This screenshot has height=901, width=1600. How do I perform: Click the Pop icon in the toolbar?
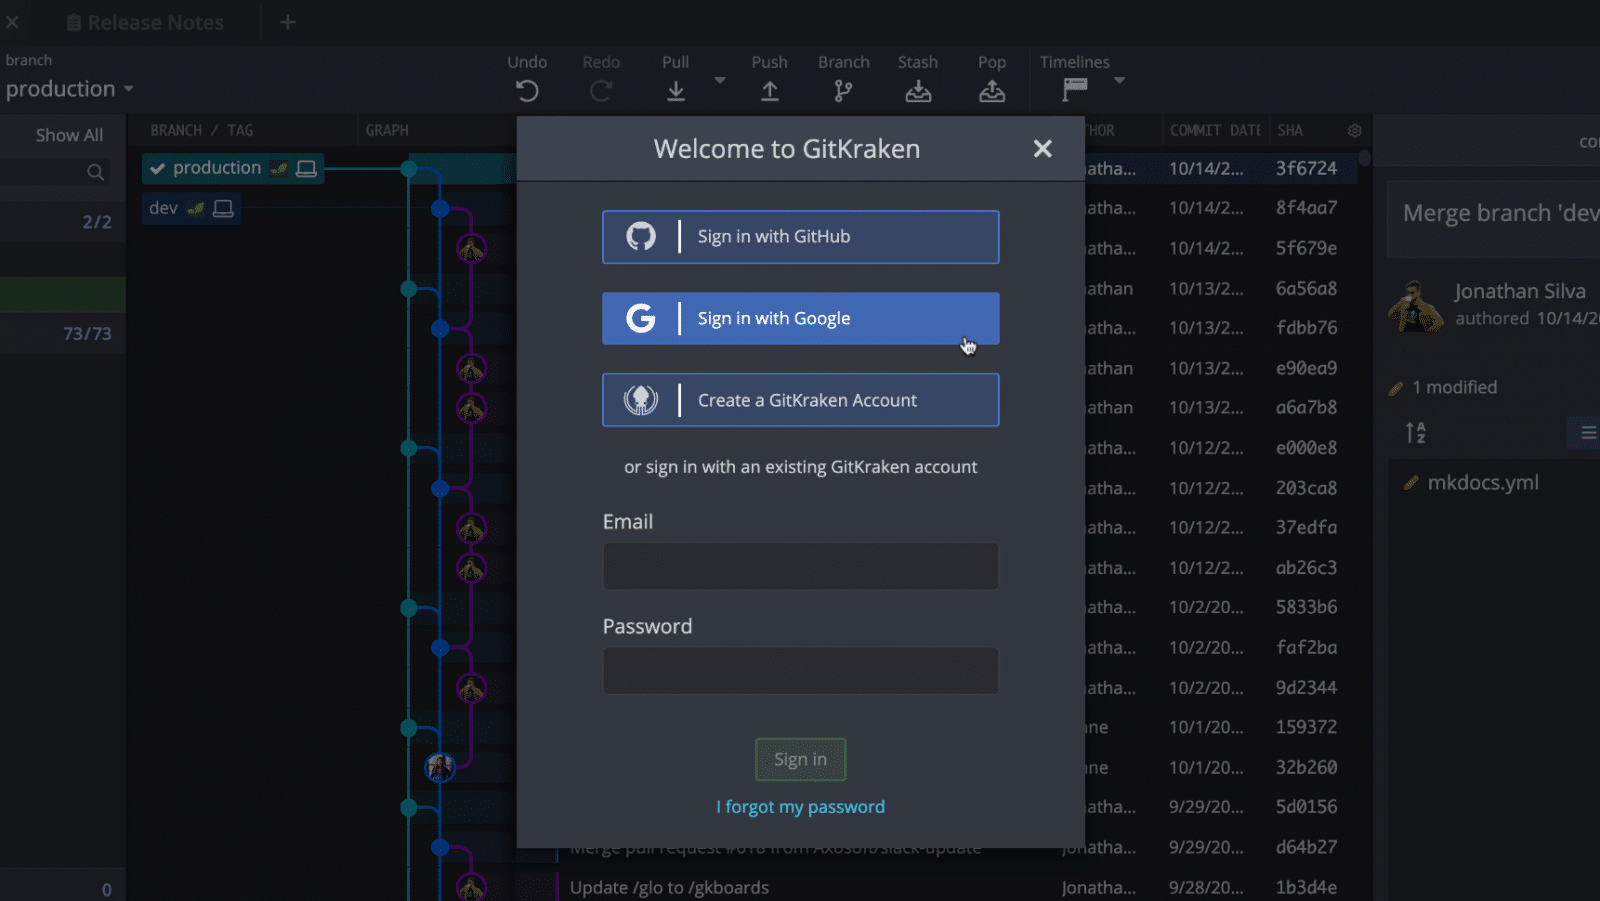click(992, 90)
